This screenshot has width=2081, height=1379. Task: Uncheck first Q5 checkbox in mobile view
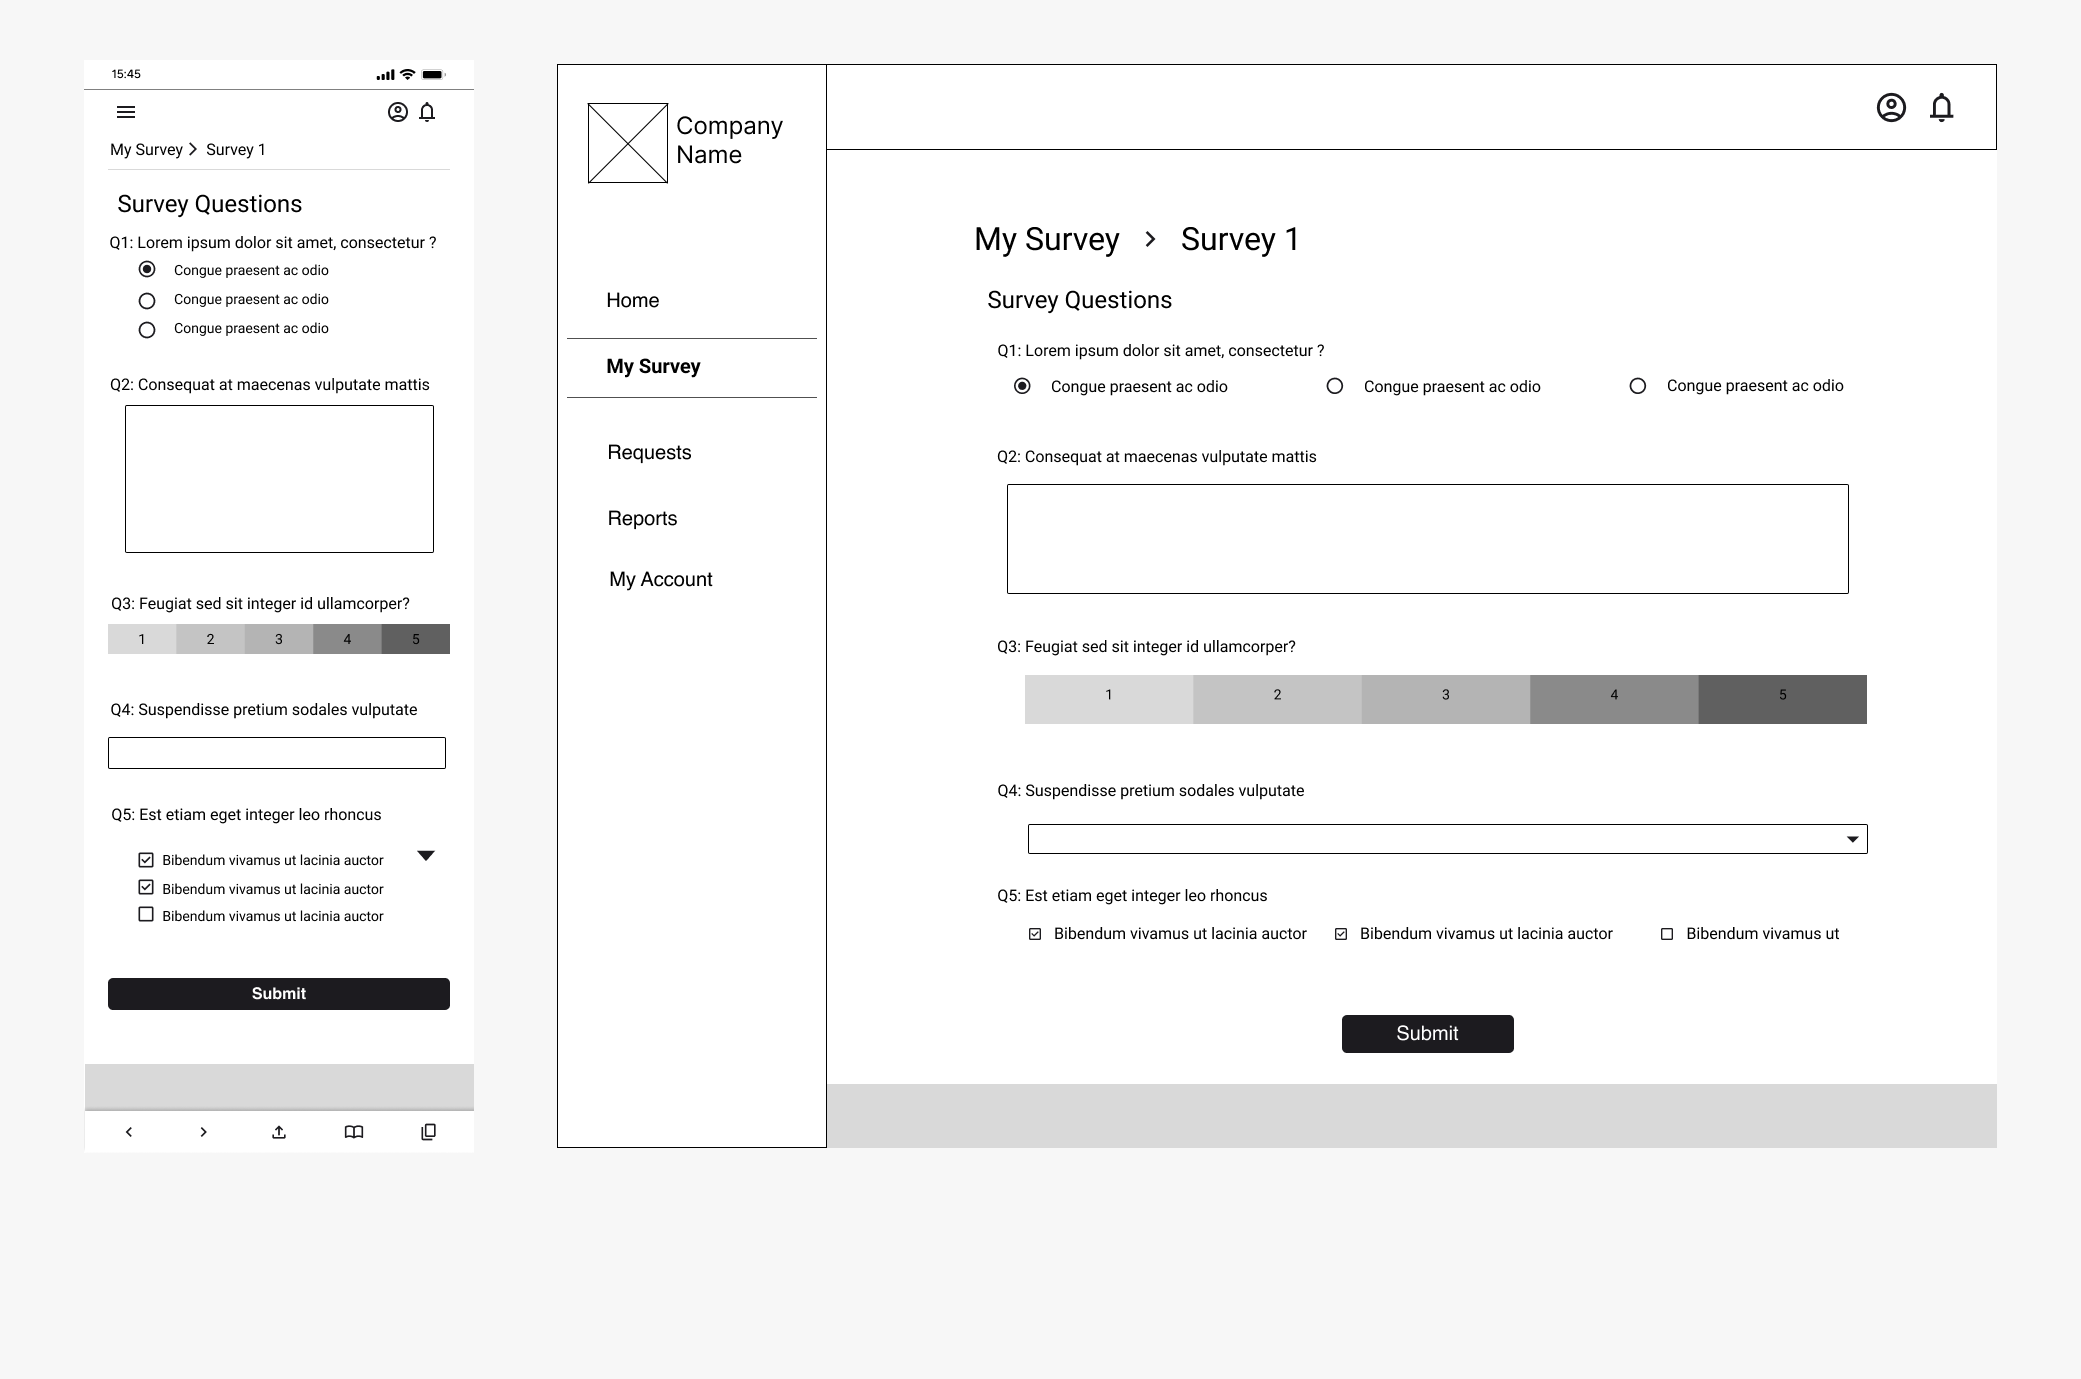(146, 860)
